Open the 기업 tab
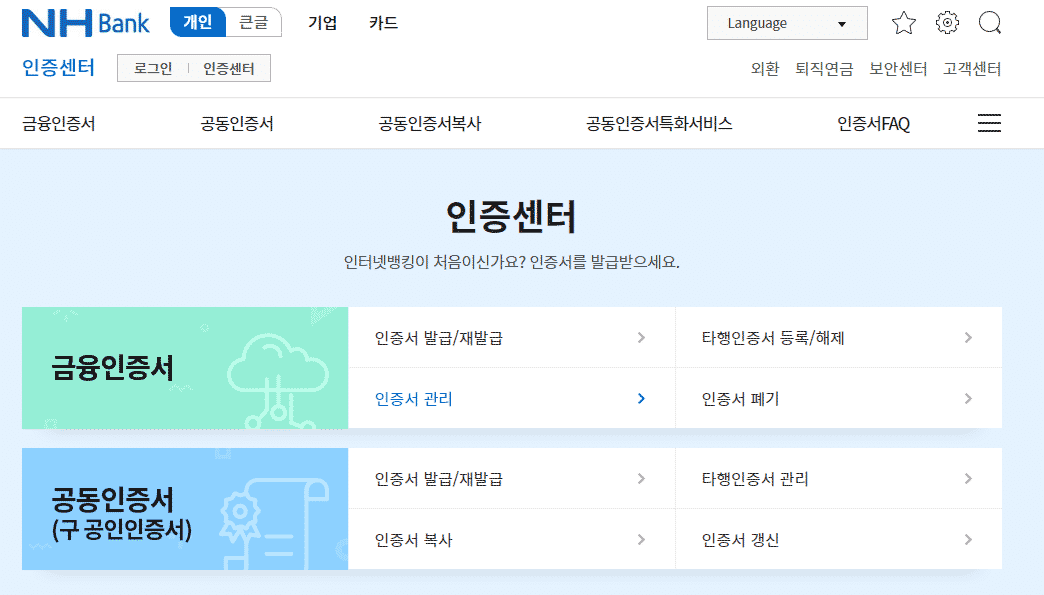 (x=322, y=23)
